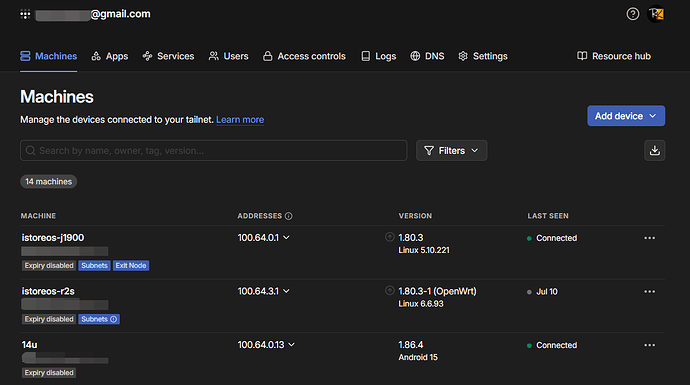Open the DNS tab
The width and height of the screenshot is (690, 385).
(x=427, y=56)
